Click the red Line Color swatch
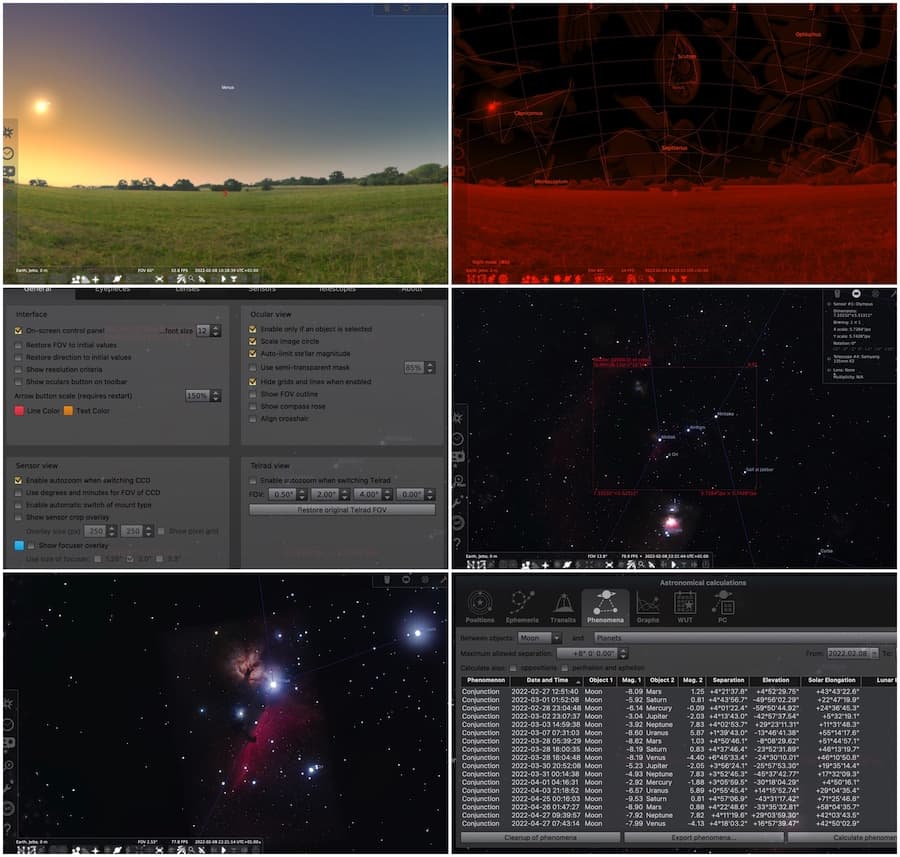This screenshot has width=900, height=857. coord(19,410)
